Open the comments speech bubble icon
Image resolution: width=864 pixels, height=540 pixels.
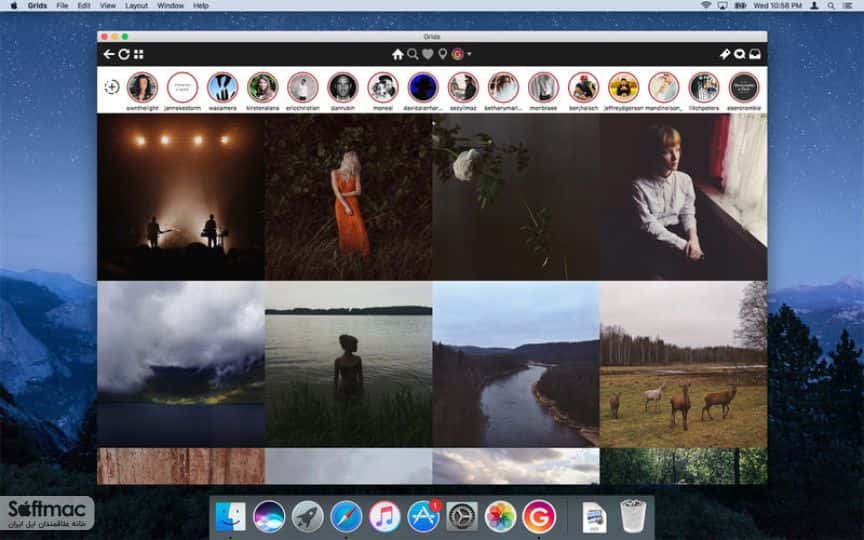[x=739, y=54]
